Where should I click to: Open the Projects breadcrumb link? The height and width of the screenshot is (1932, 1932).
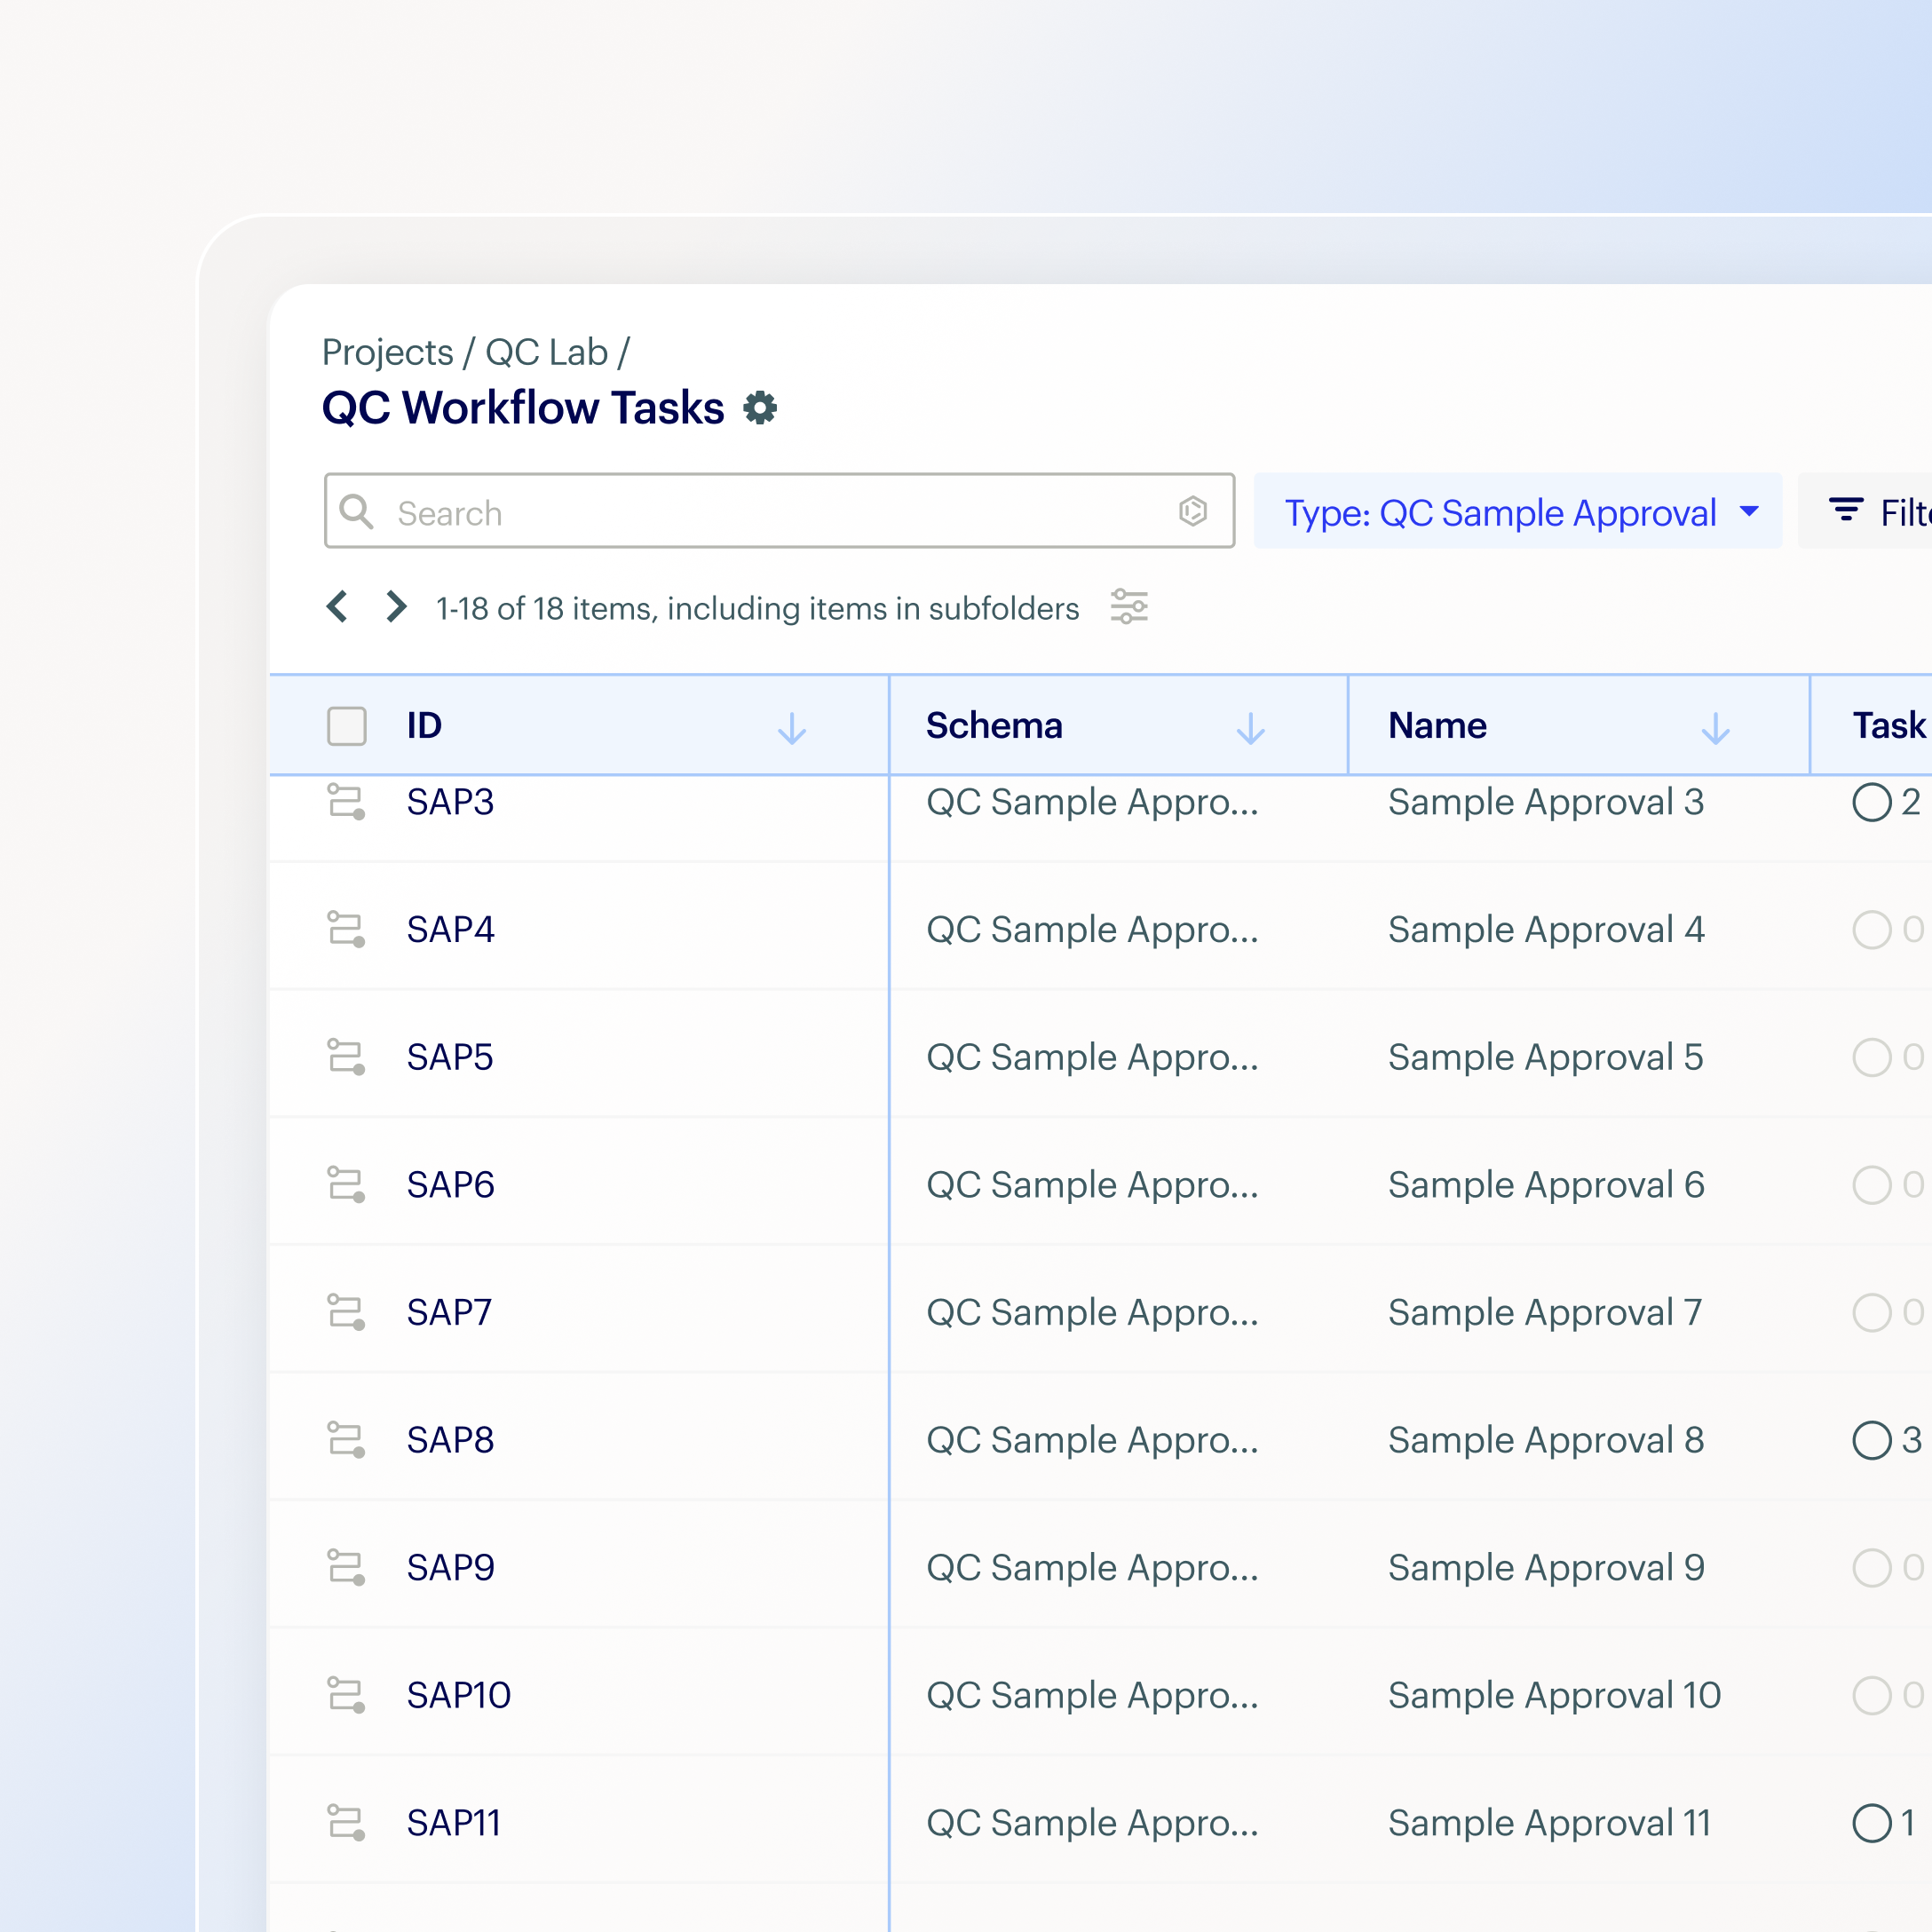coord(387,352)
